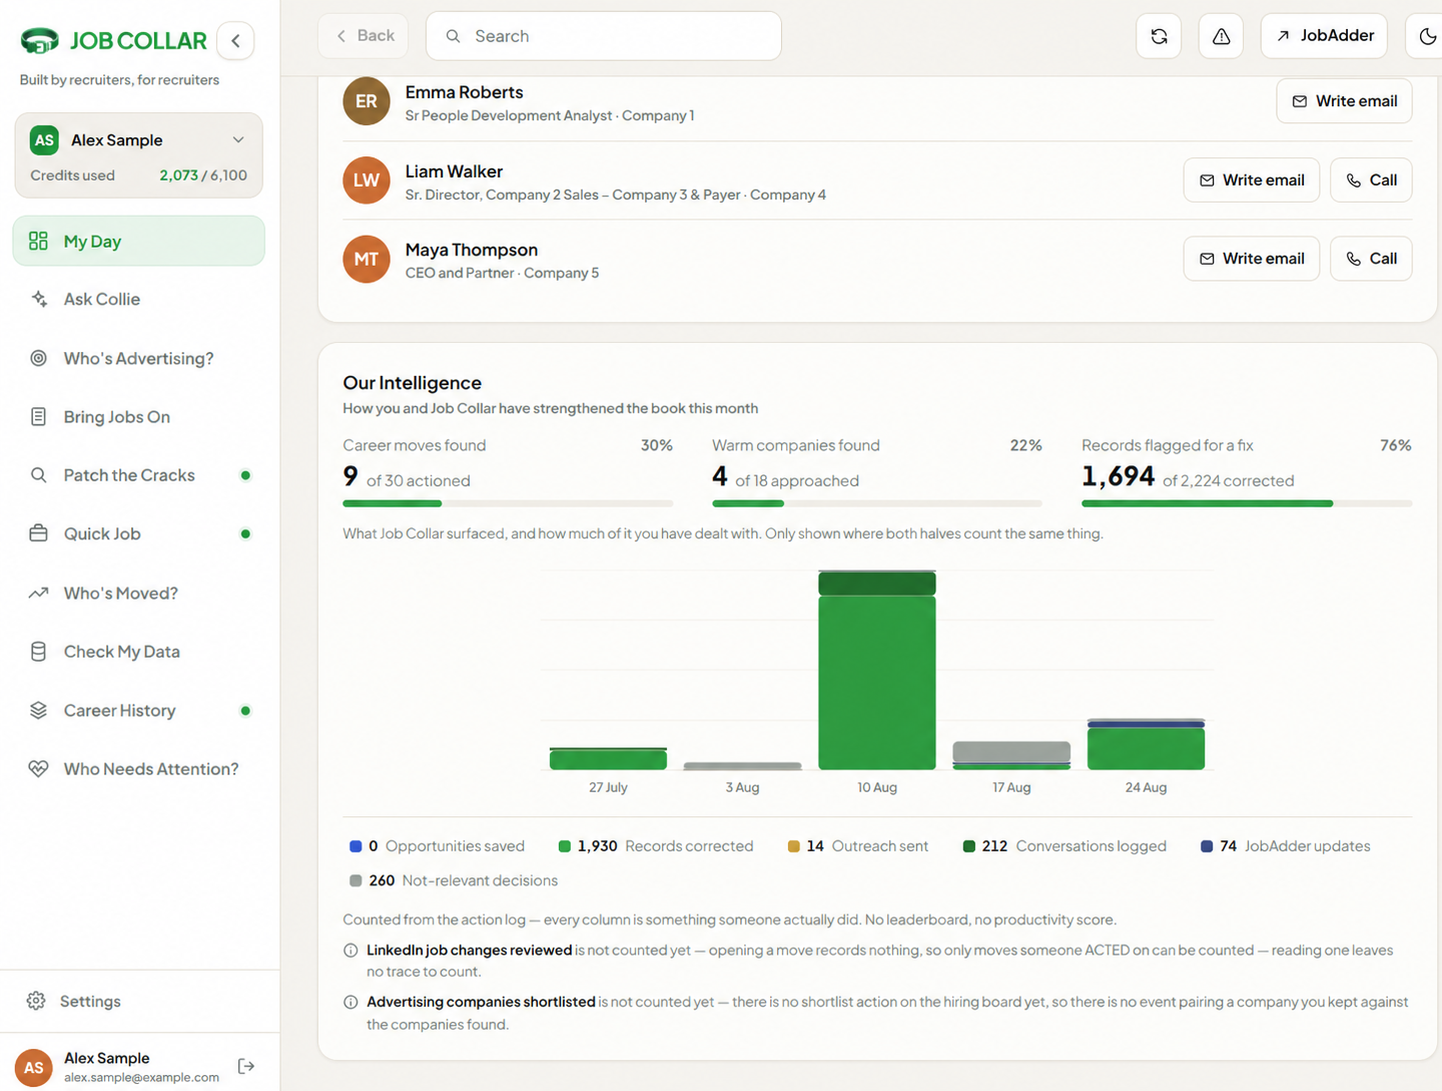The width and height of the screenshot is (1442, 1091).
Task: Click the info icon beside Advertising companies shortlisted
Action: tap(351, 1002)
